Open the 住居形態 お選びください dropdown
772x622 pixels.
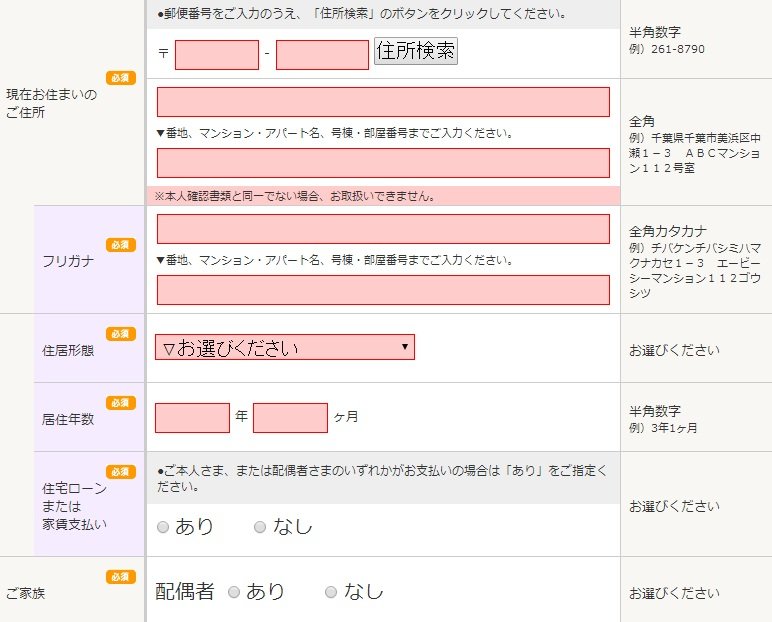pos(284,347)
